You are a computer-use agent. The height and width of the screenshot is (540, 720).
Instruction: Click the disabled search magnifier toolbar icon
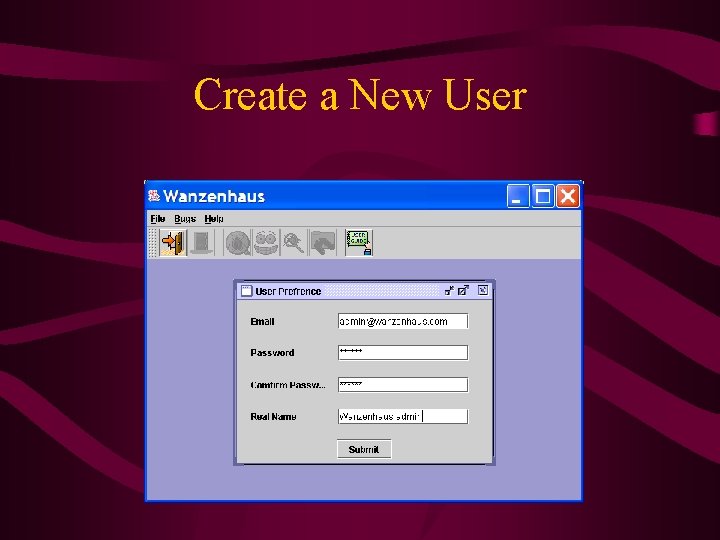pyautogui.click(x=294, y=242)
